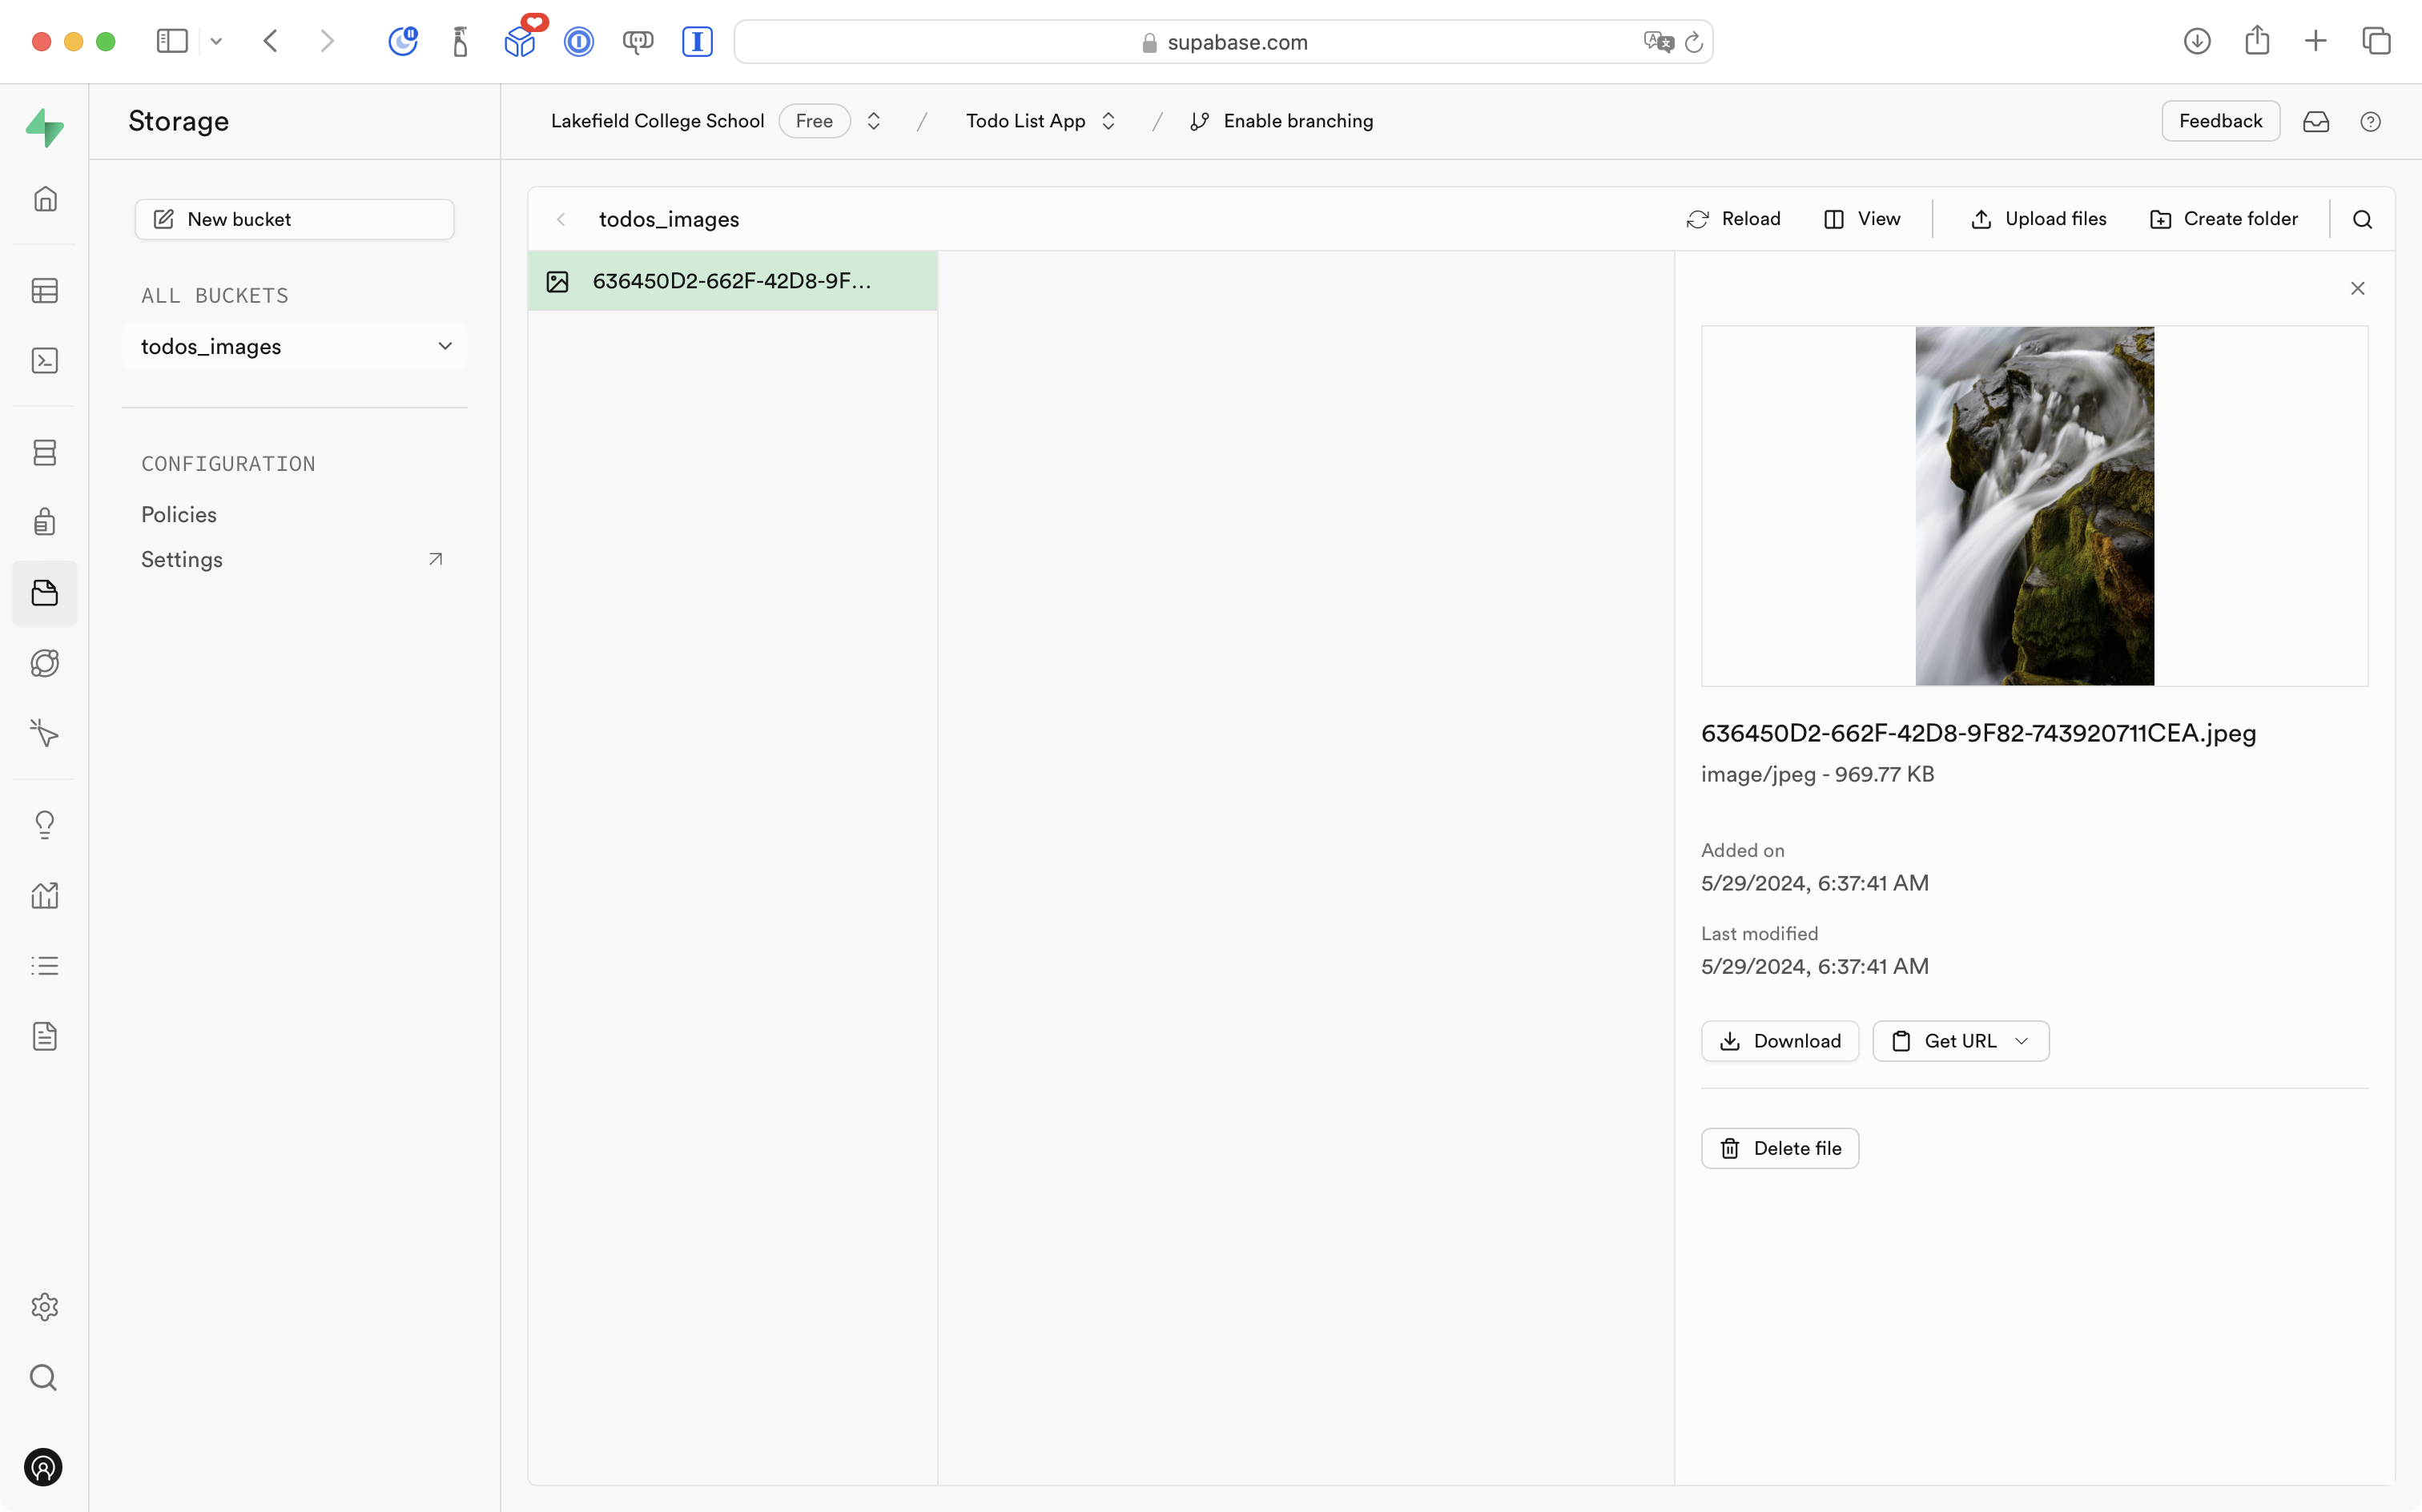Open the Advisors lightbulb icon
This screenshot has height=1512, width=2422.
click(45, 824)
